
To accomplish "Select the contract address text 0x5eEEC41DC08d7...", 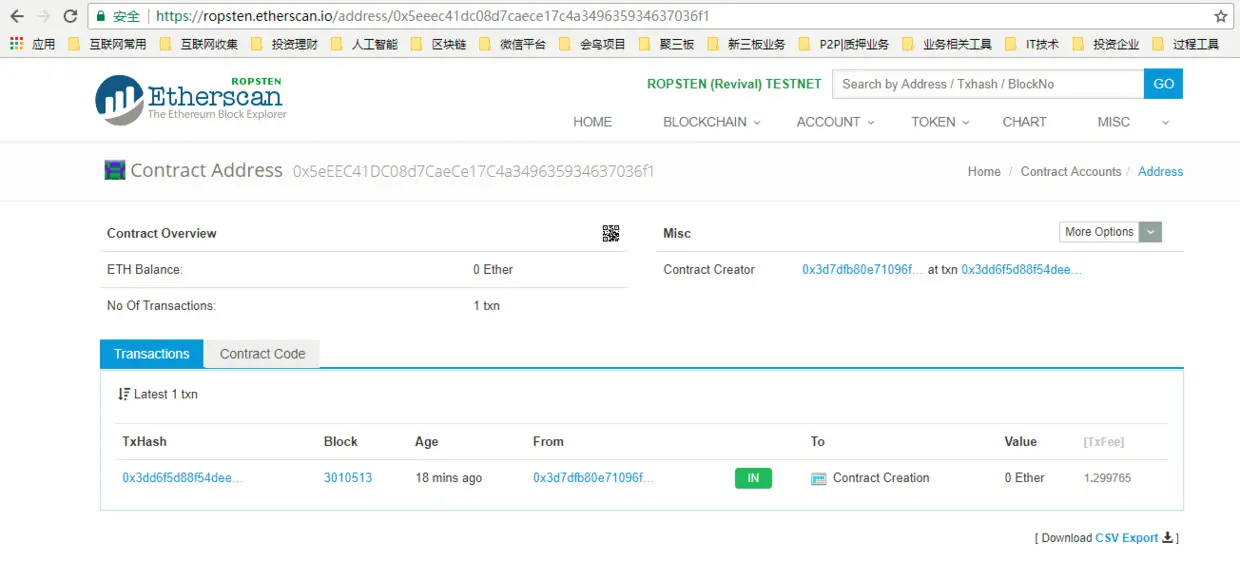I will pyautogui.click(x=473, y=172).
